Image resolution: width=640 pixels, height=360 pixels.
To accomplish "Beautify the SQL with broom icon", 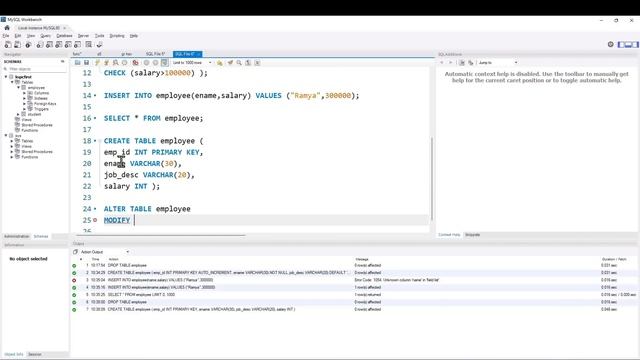I will pos(230,63).
